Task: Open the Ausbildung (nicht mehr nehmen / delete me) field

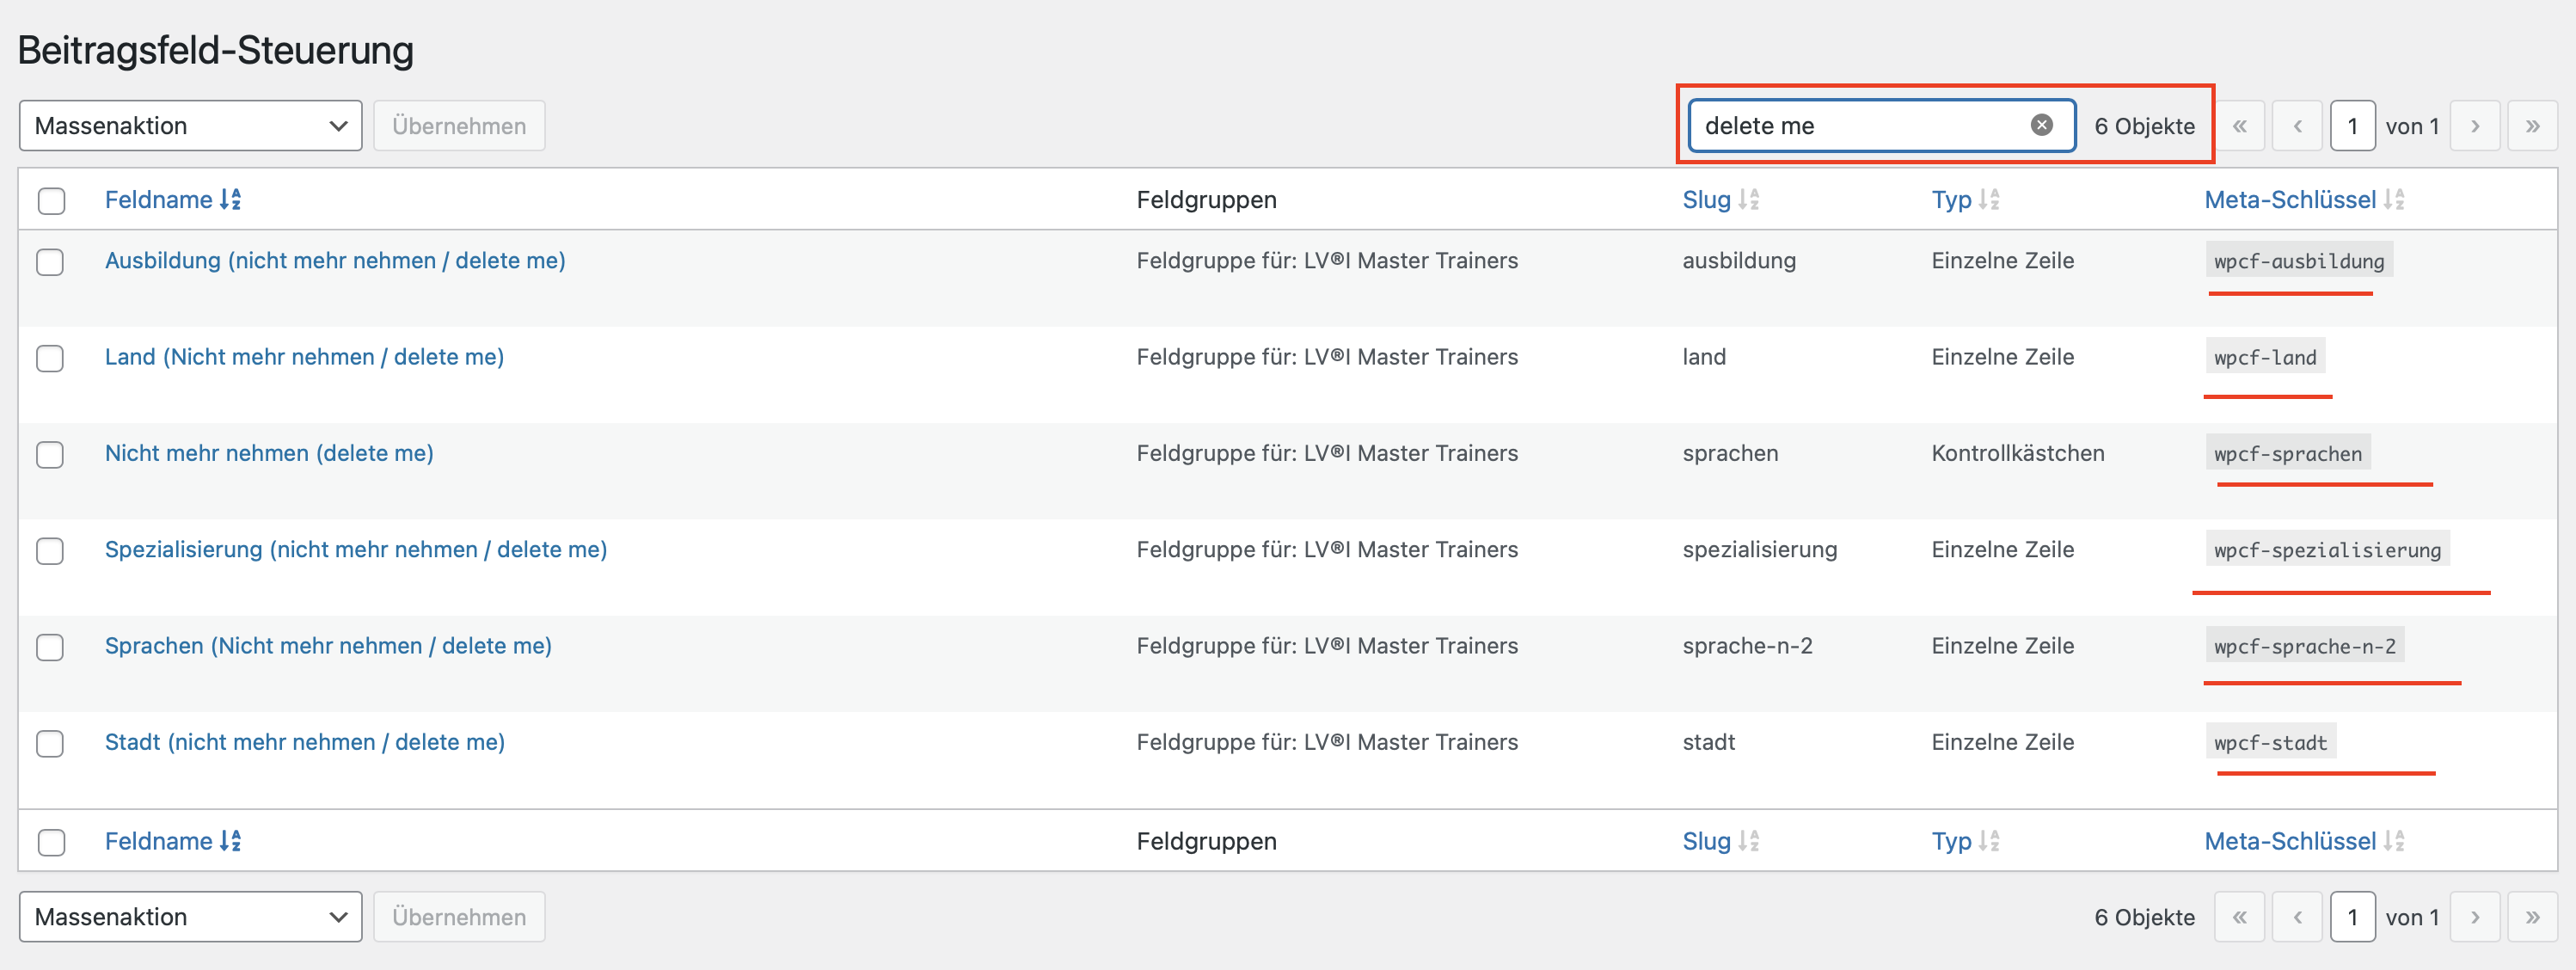Action: coord(335,261)
